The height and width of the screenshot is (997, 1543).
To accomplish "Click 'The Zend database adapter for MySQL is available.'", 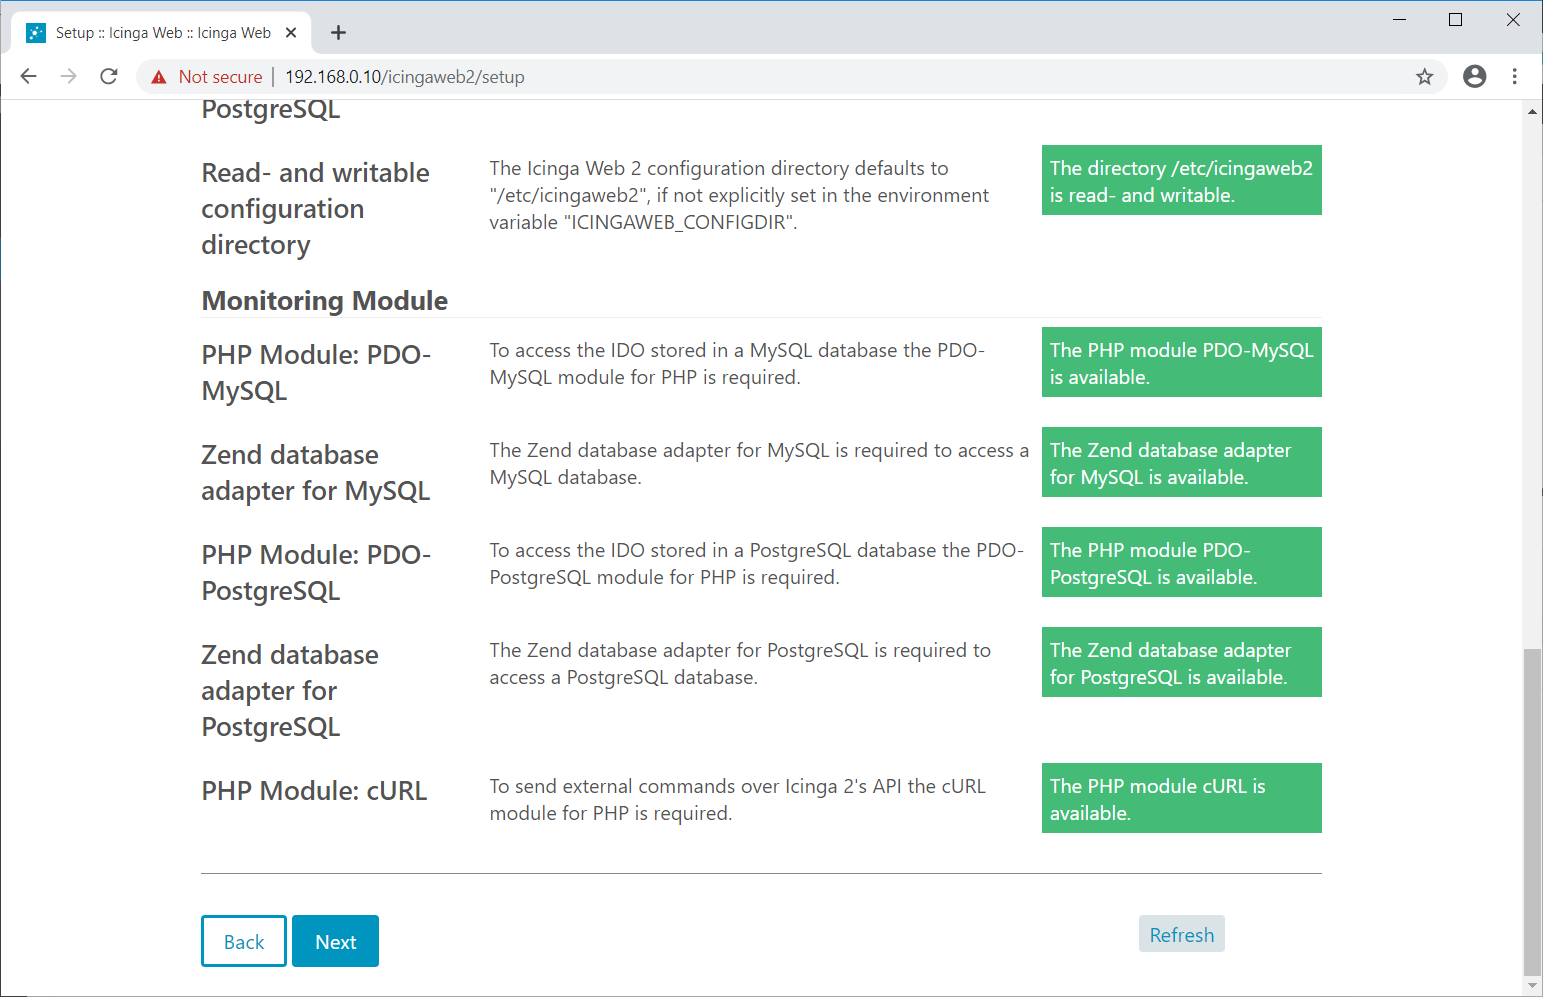I will pos(1181,462).
